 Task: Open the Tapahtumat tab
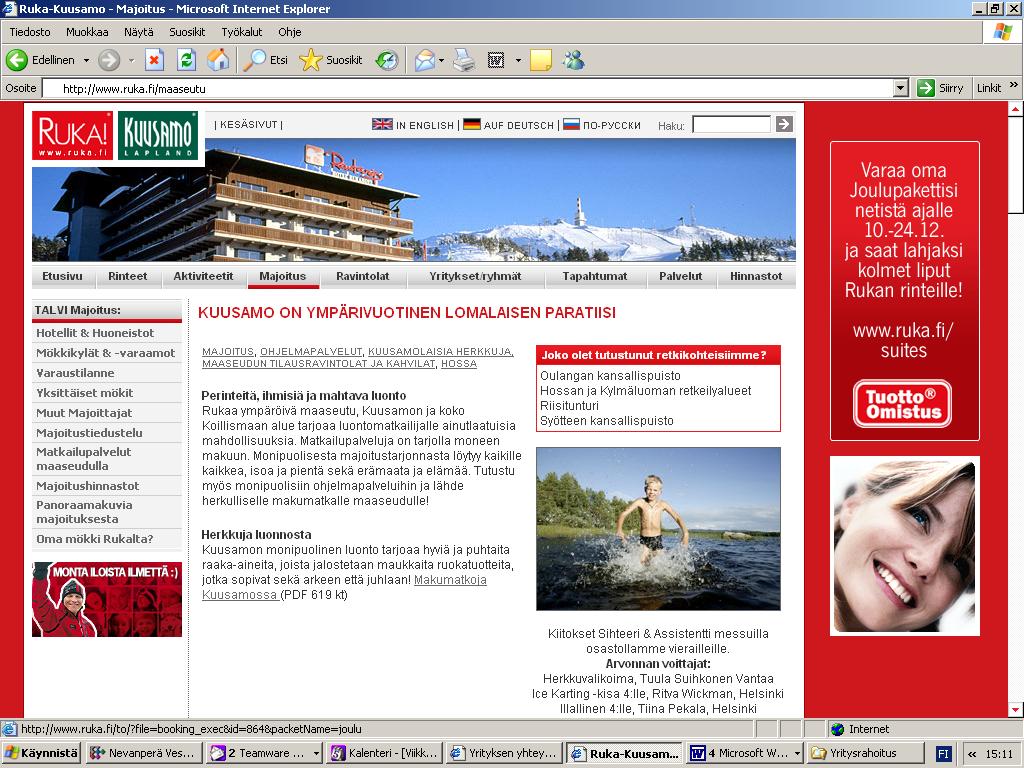click(594, 276)
